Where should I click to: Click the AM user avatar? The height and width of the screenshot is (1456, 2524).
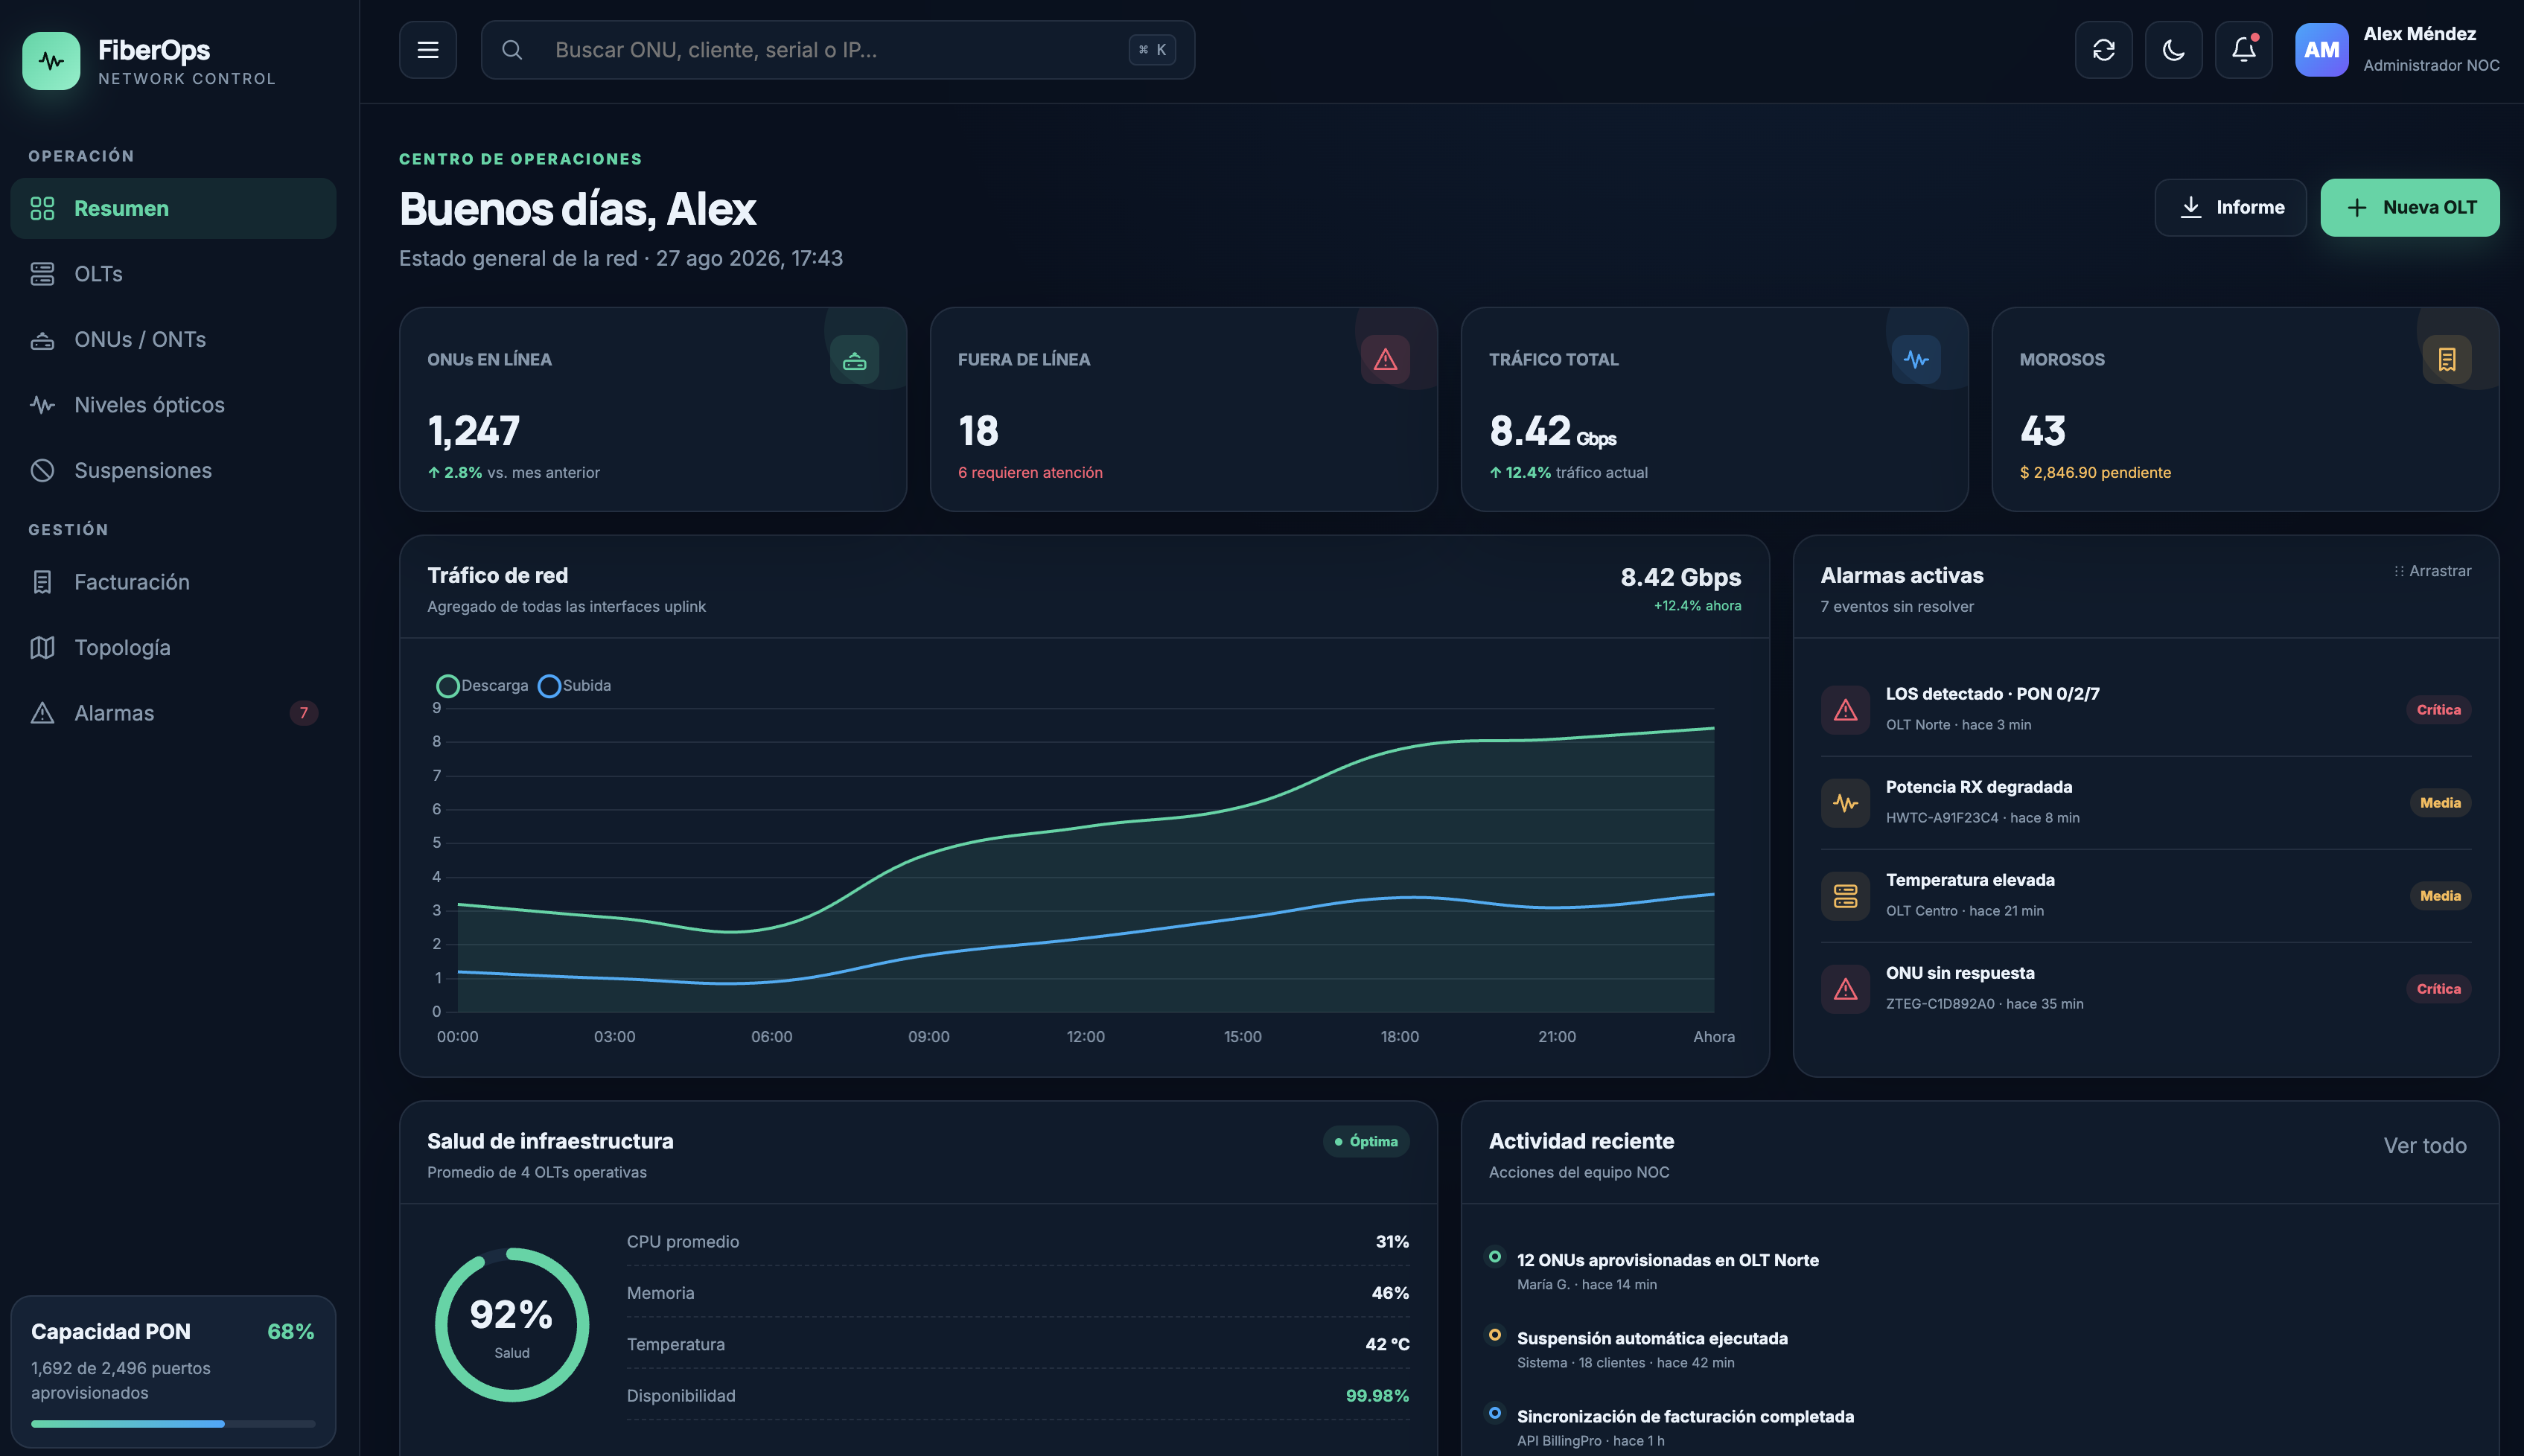click(2322, 50)
